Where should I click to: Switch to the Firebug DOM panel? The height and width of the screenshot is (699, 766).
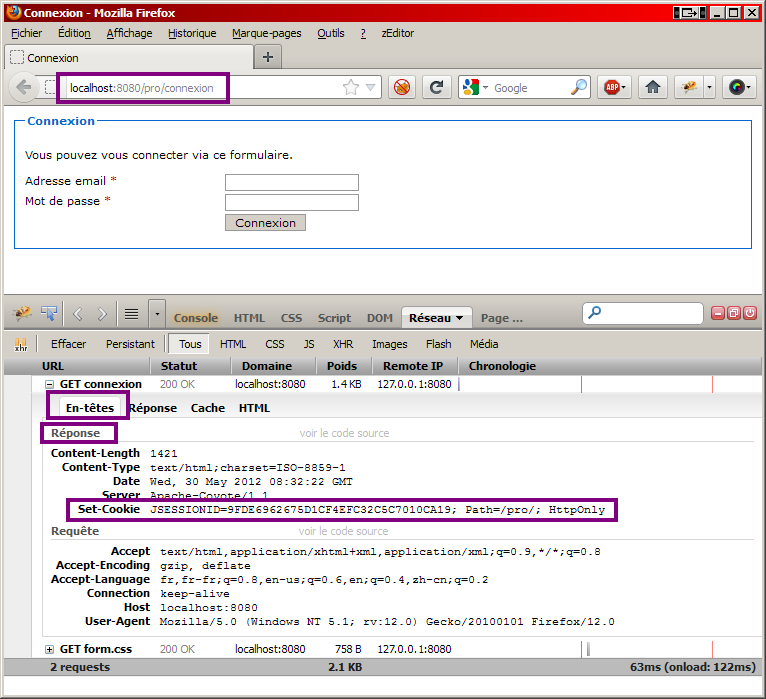(380, 318)
